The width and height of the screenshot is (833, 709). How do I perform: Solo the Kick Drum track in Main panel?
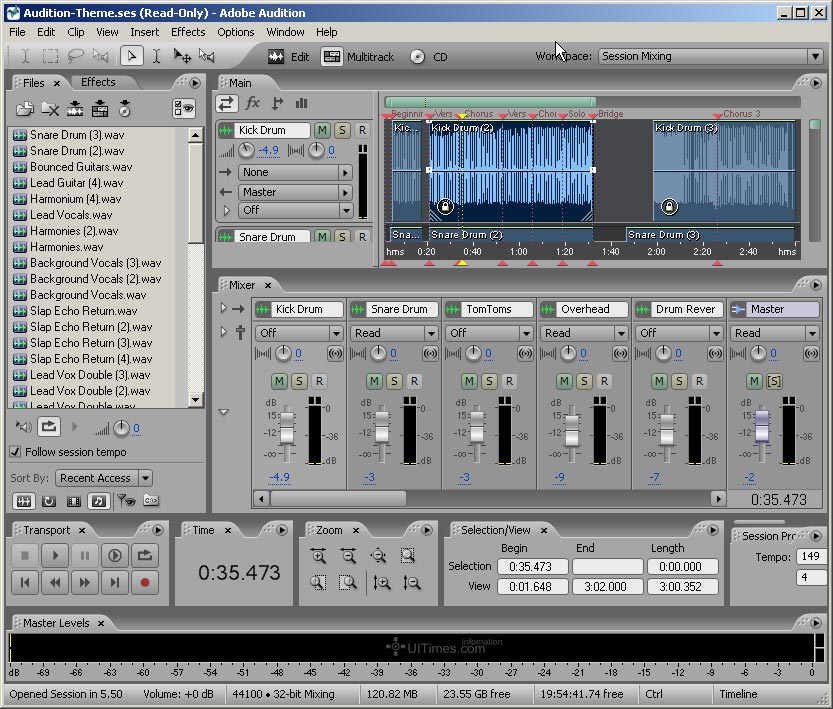342,130
